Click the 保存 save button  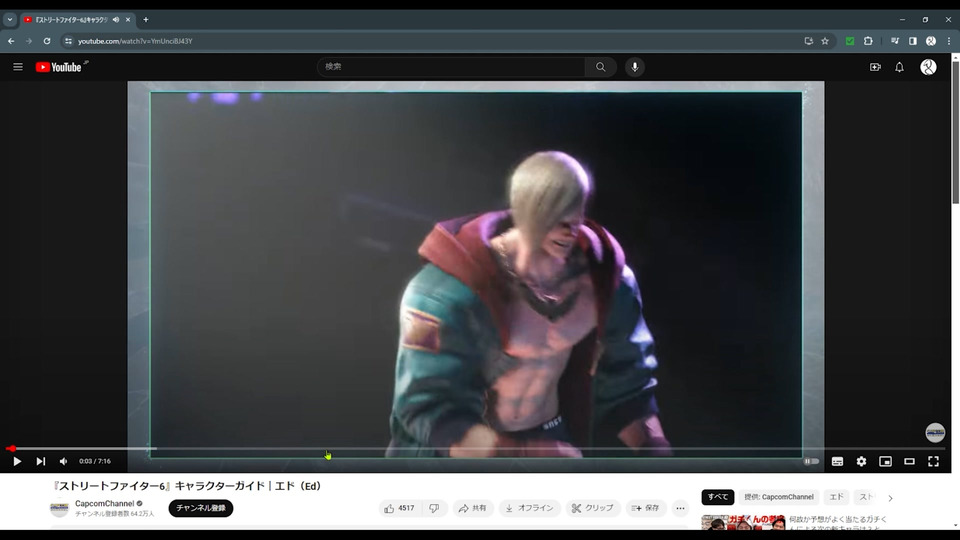(645, 508)
